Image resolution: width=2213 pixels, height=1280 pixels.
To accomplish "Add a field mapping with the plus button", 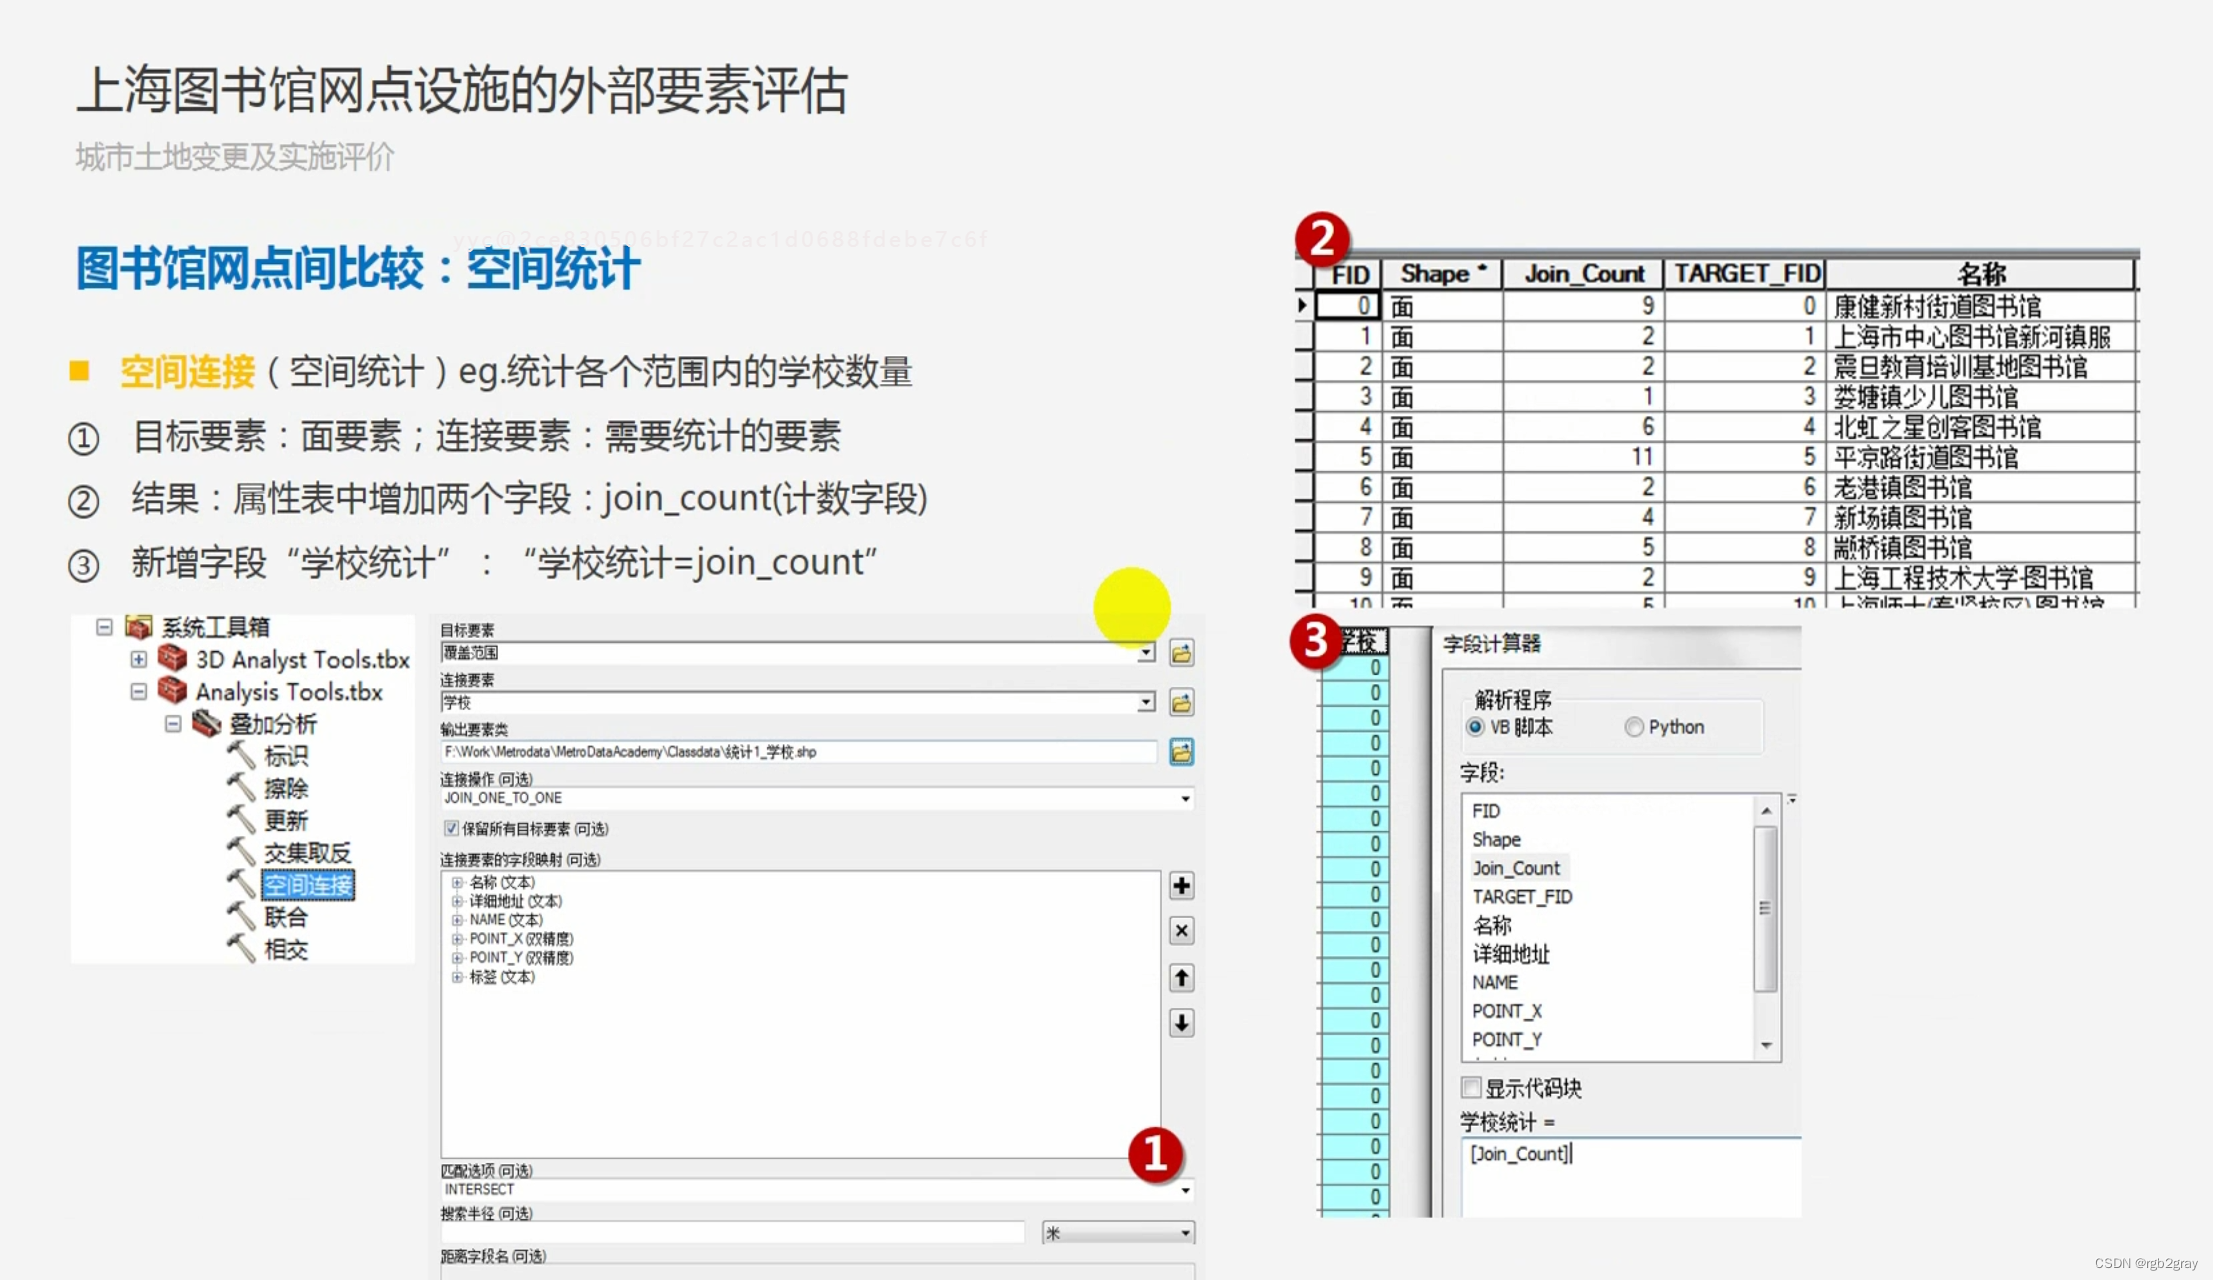I will [x=1181, y=886].
